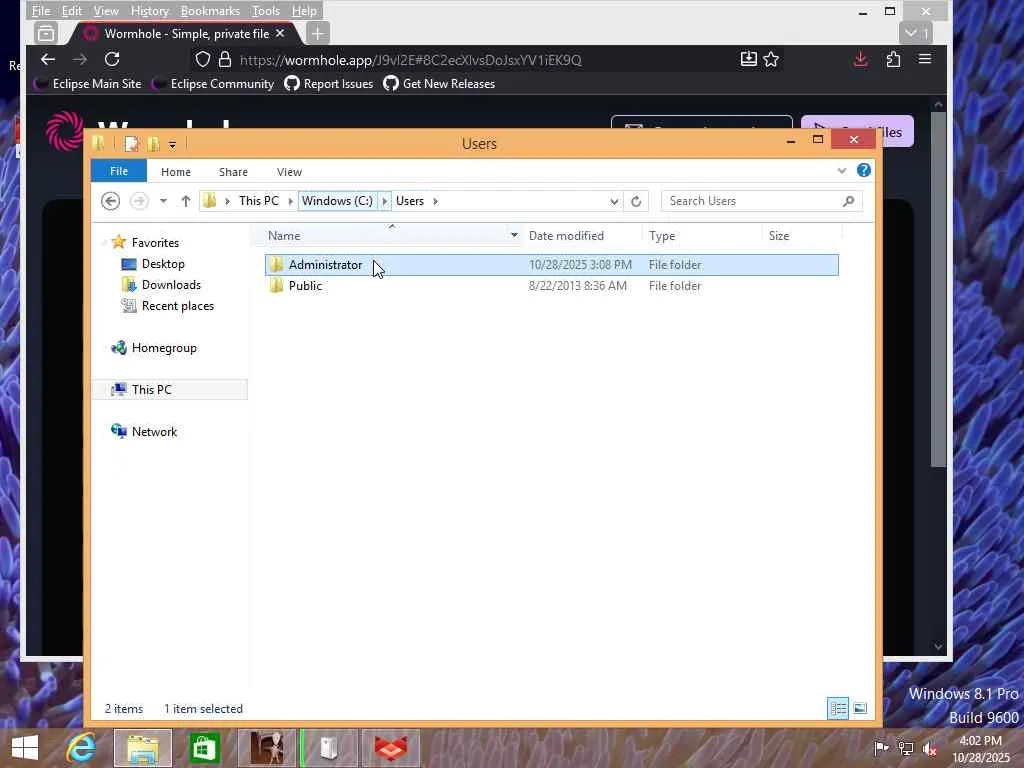Select Network in navigation pane

pyautogui.click(x=154, y=432)
